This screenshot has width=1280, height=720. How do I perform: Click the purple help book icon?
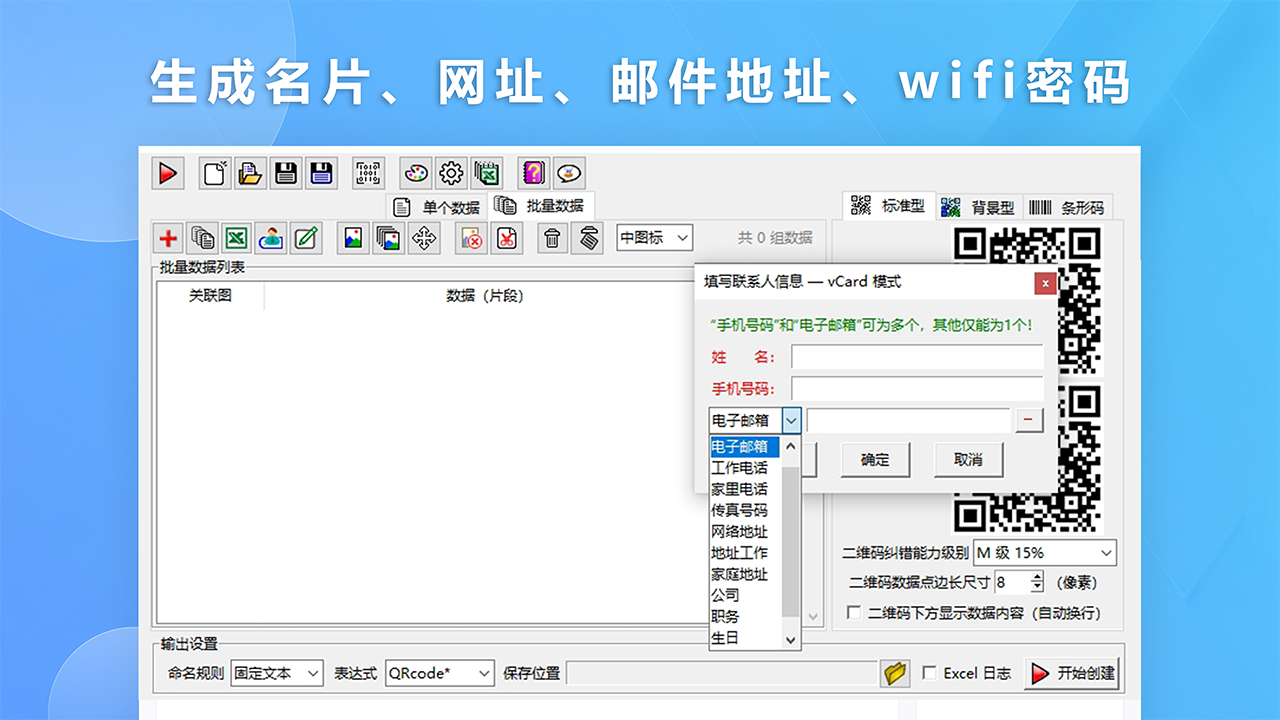[x=534, y=173]
